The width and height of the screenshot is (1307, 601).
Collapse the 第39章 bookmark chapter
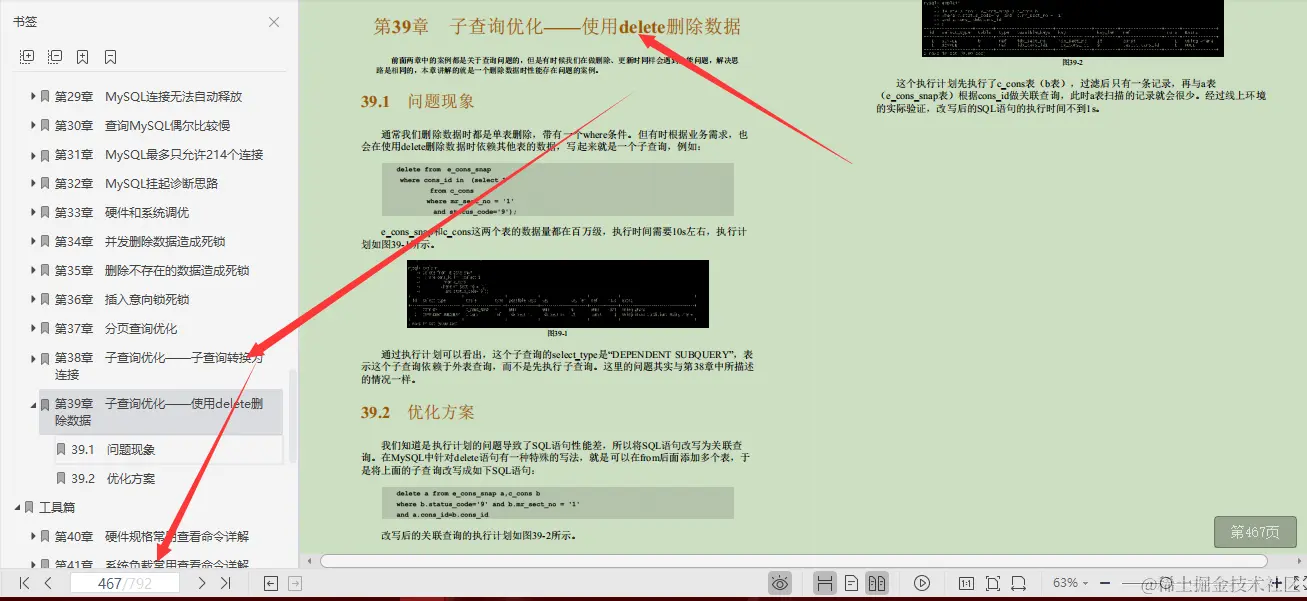click(x=34, y=402)
